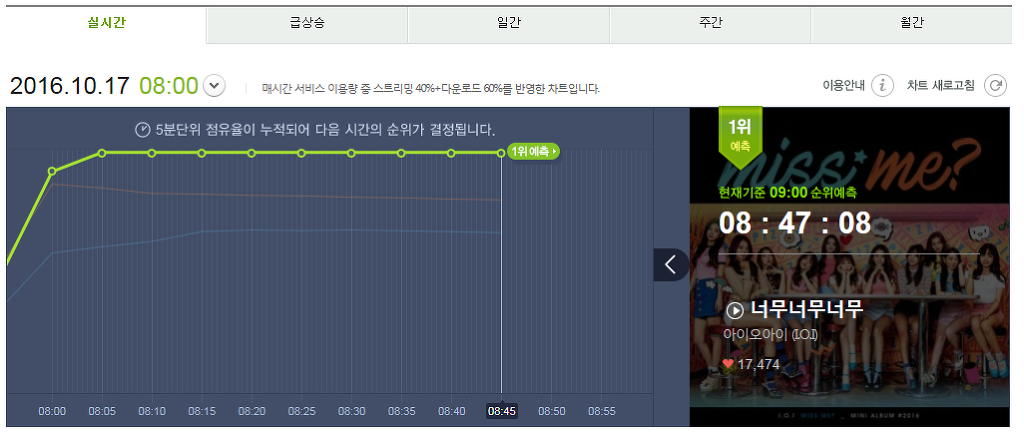Collapse the side panel with left chevron
The width and height of the screenshot is (1024, 439).
[671, 265]
